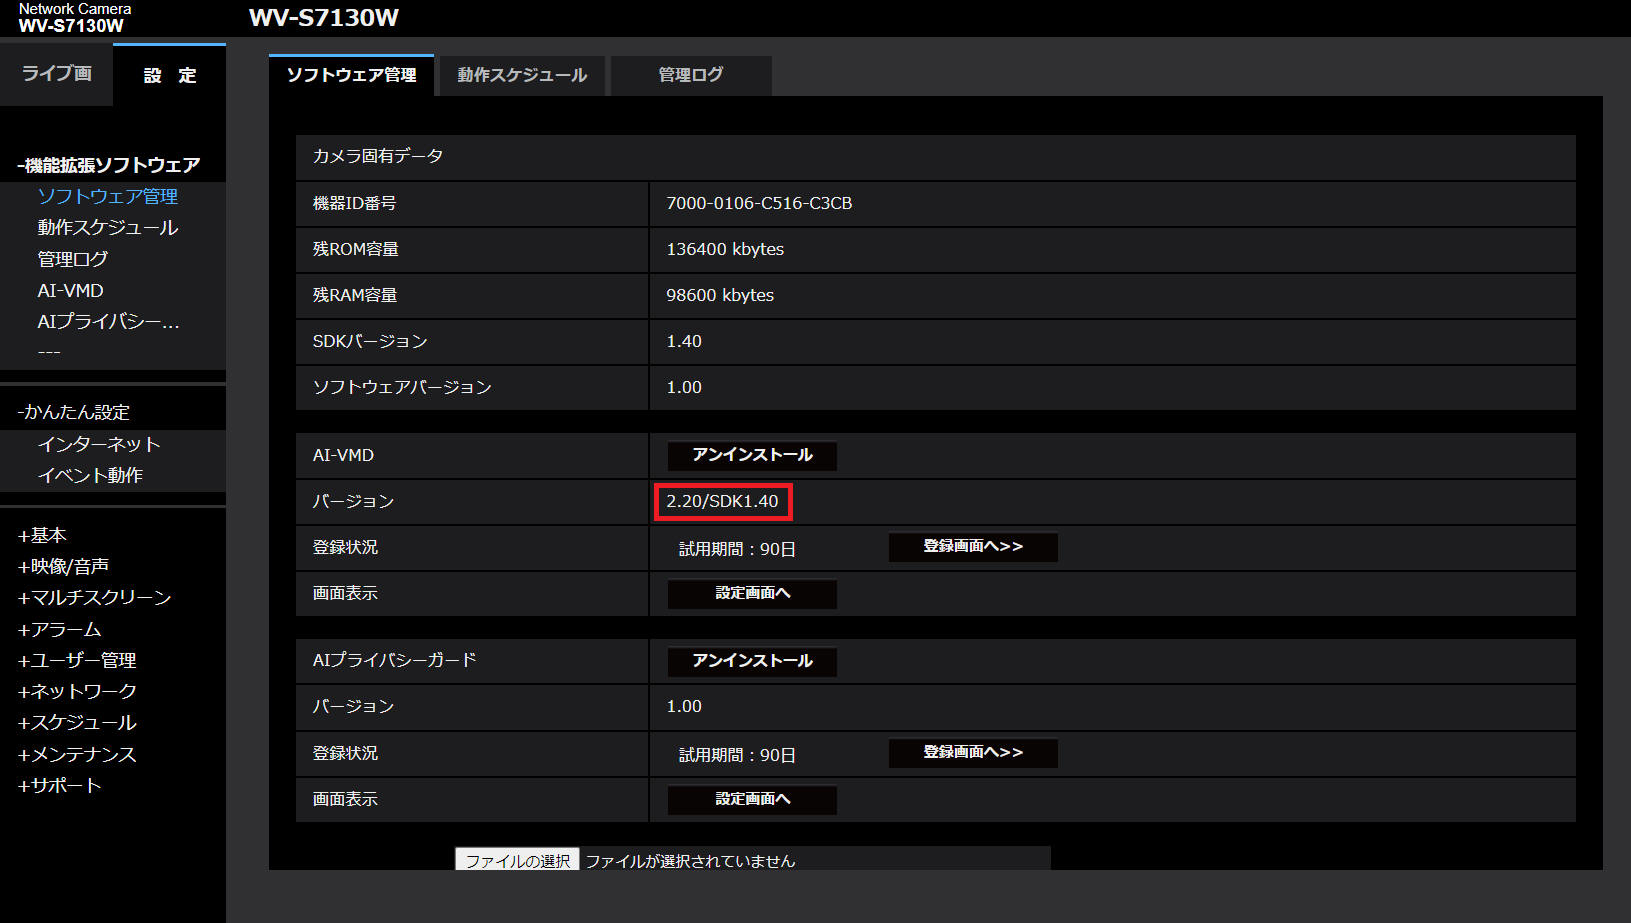Open AIプライバシーガード 設定画面へ settings
The height and width of the screenshot is (923, 1631).
(x=752, y=800)
